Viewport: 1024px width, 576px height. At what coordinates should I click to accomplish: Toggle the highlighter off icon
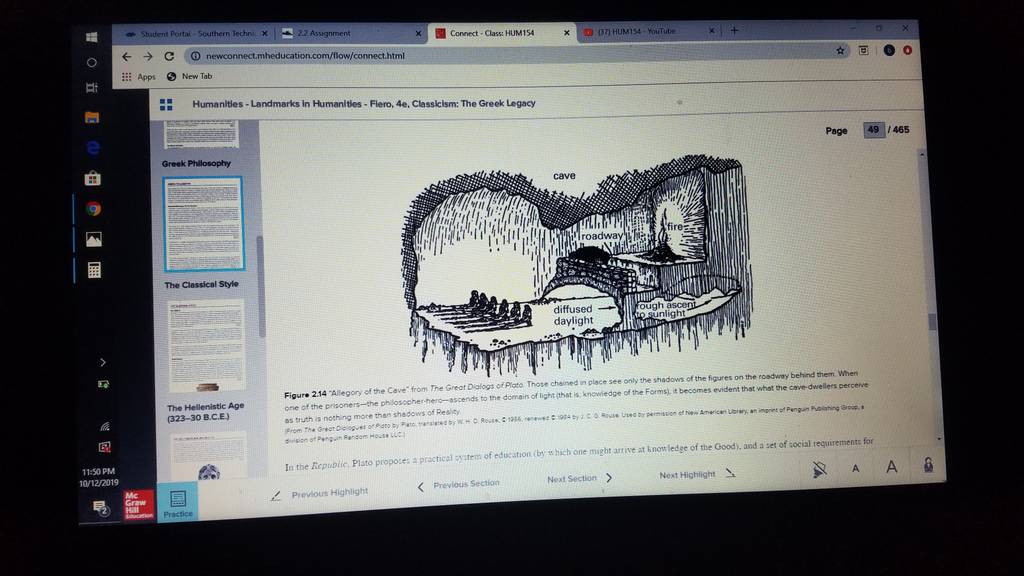pos(819,469)
